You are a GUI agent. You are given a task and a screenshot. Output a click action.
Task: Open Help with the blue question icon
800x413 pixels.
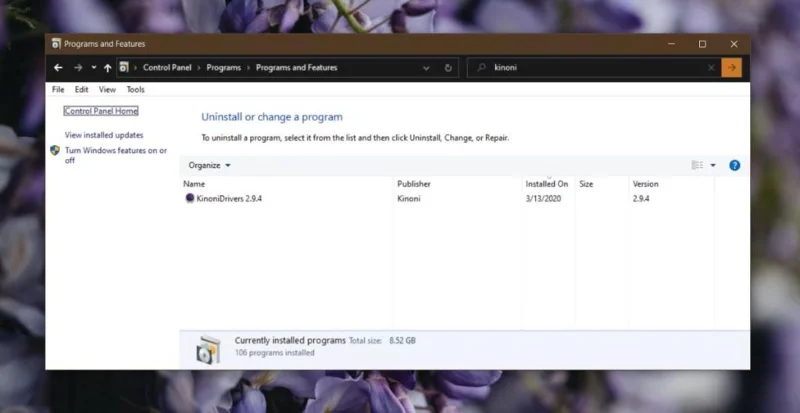[734, 165]
